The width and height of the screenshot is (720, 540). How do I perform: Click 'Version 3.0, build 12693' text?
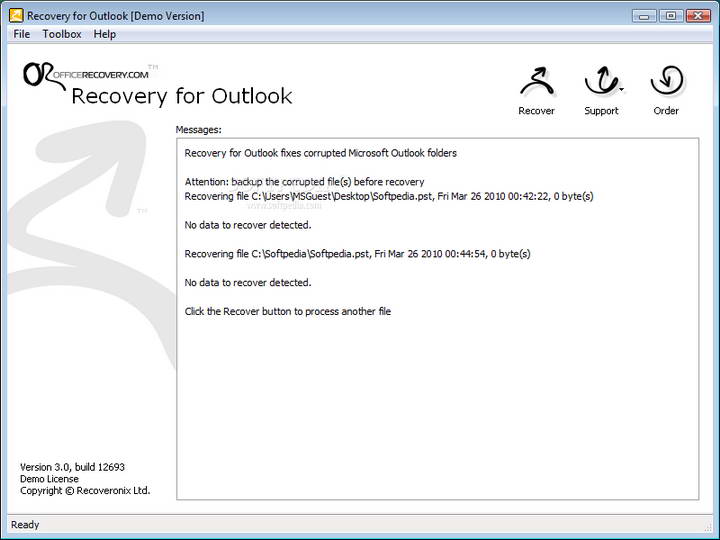(x=72, y=467)
